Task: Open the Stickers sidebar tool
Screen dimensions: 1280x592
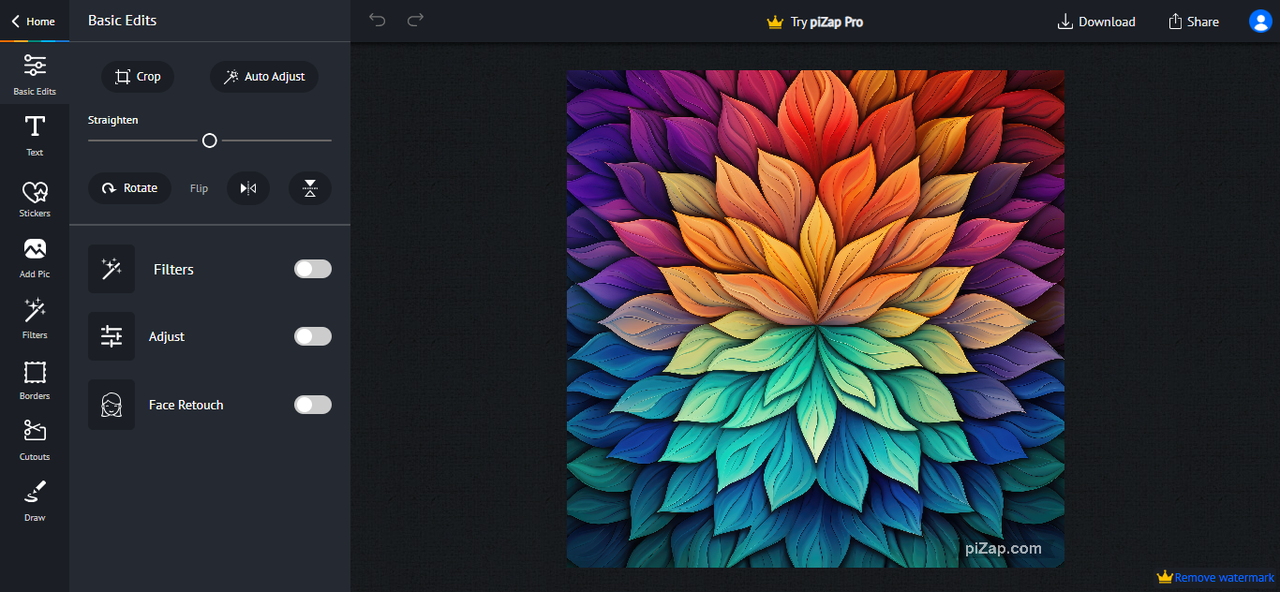Action: [34, 197]
